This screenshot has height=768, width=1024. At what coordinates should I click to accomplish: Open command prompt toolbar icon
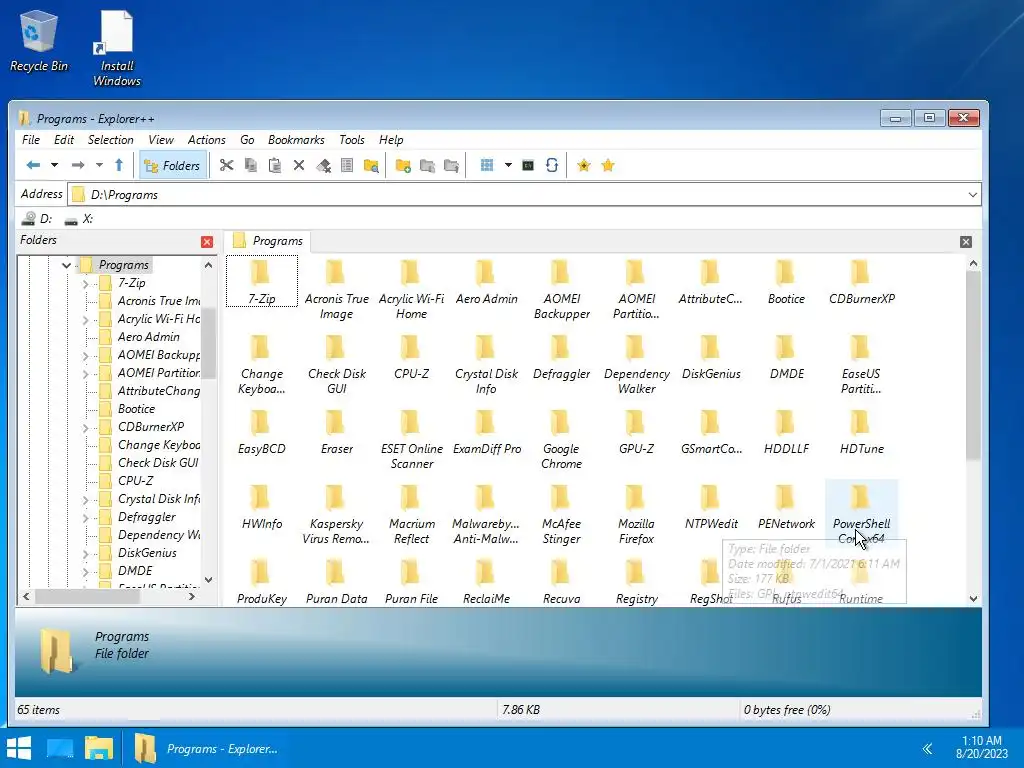[528, 165]
